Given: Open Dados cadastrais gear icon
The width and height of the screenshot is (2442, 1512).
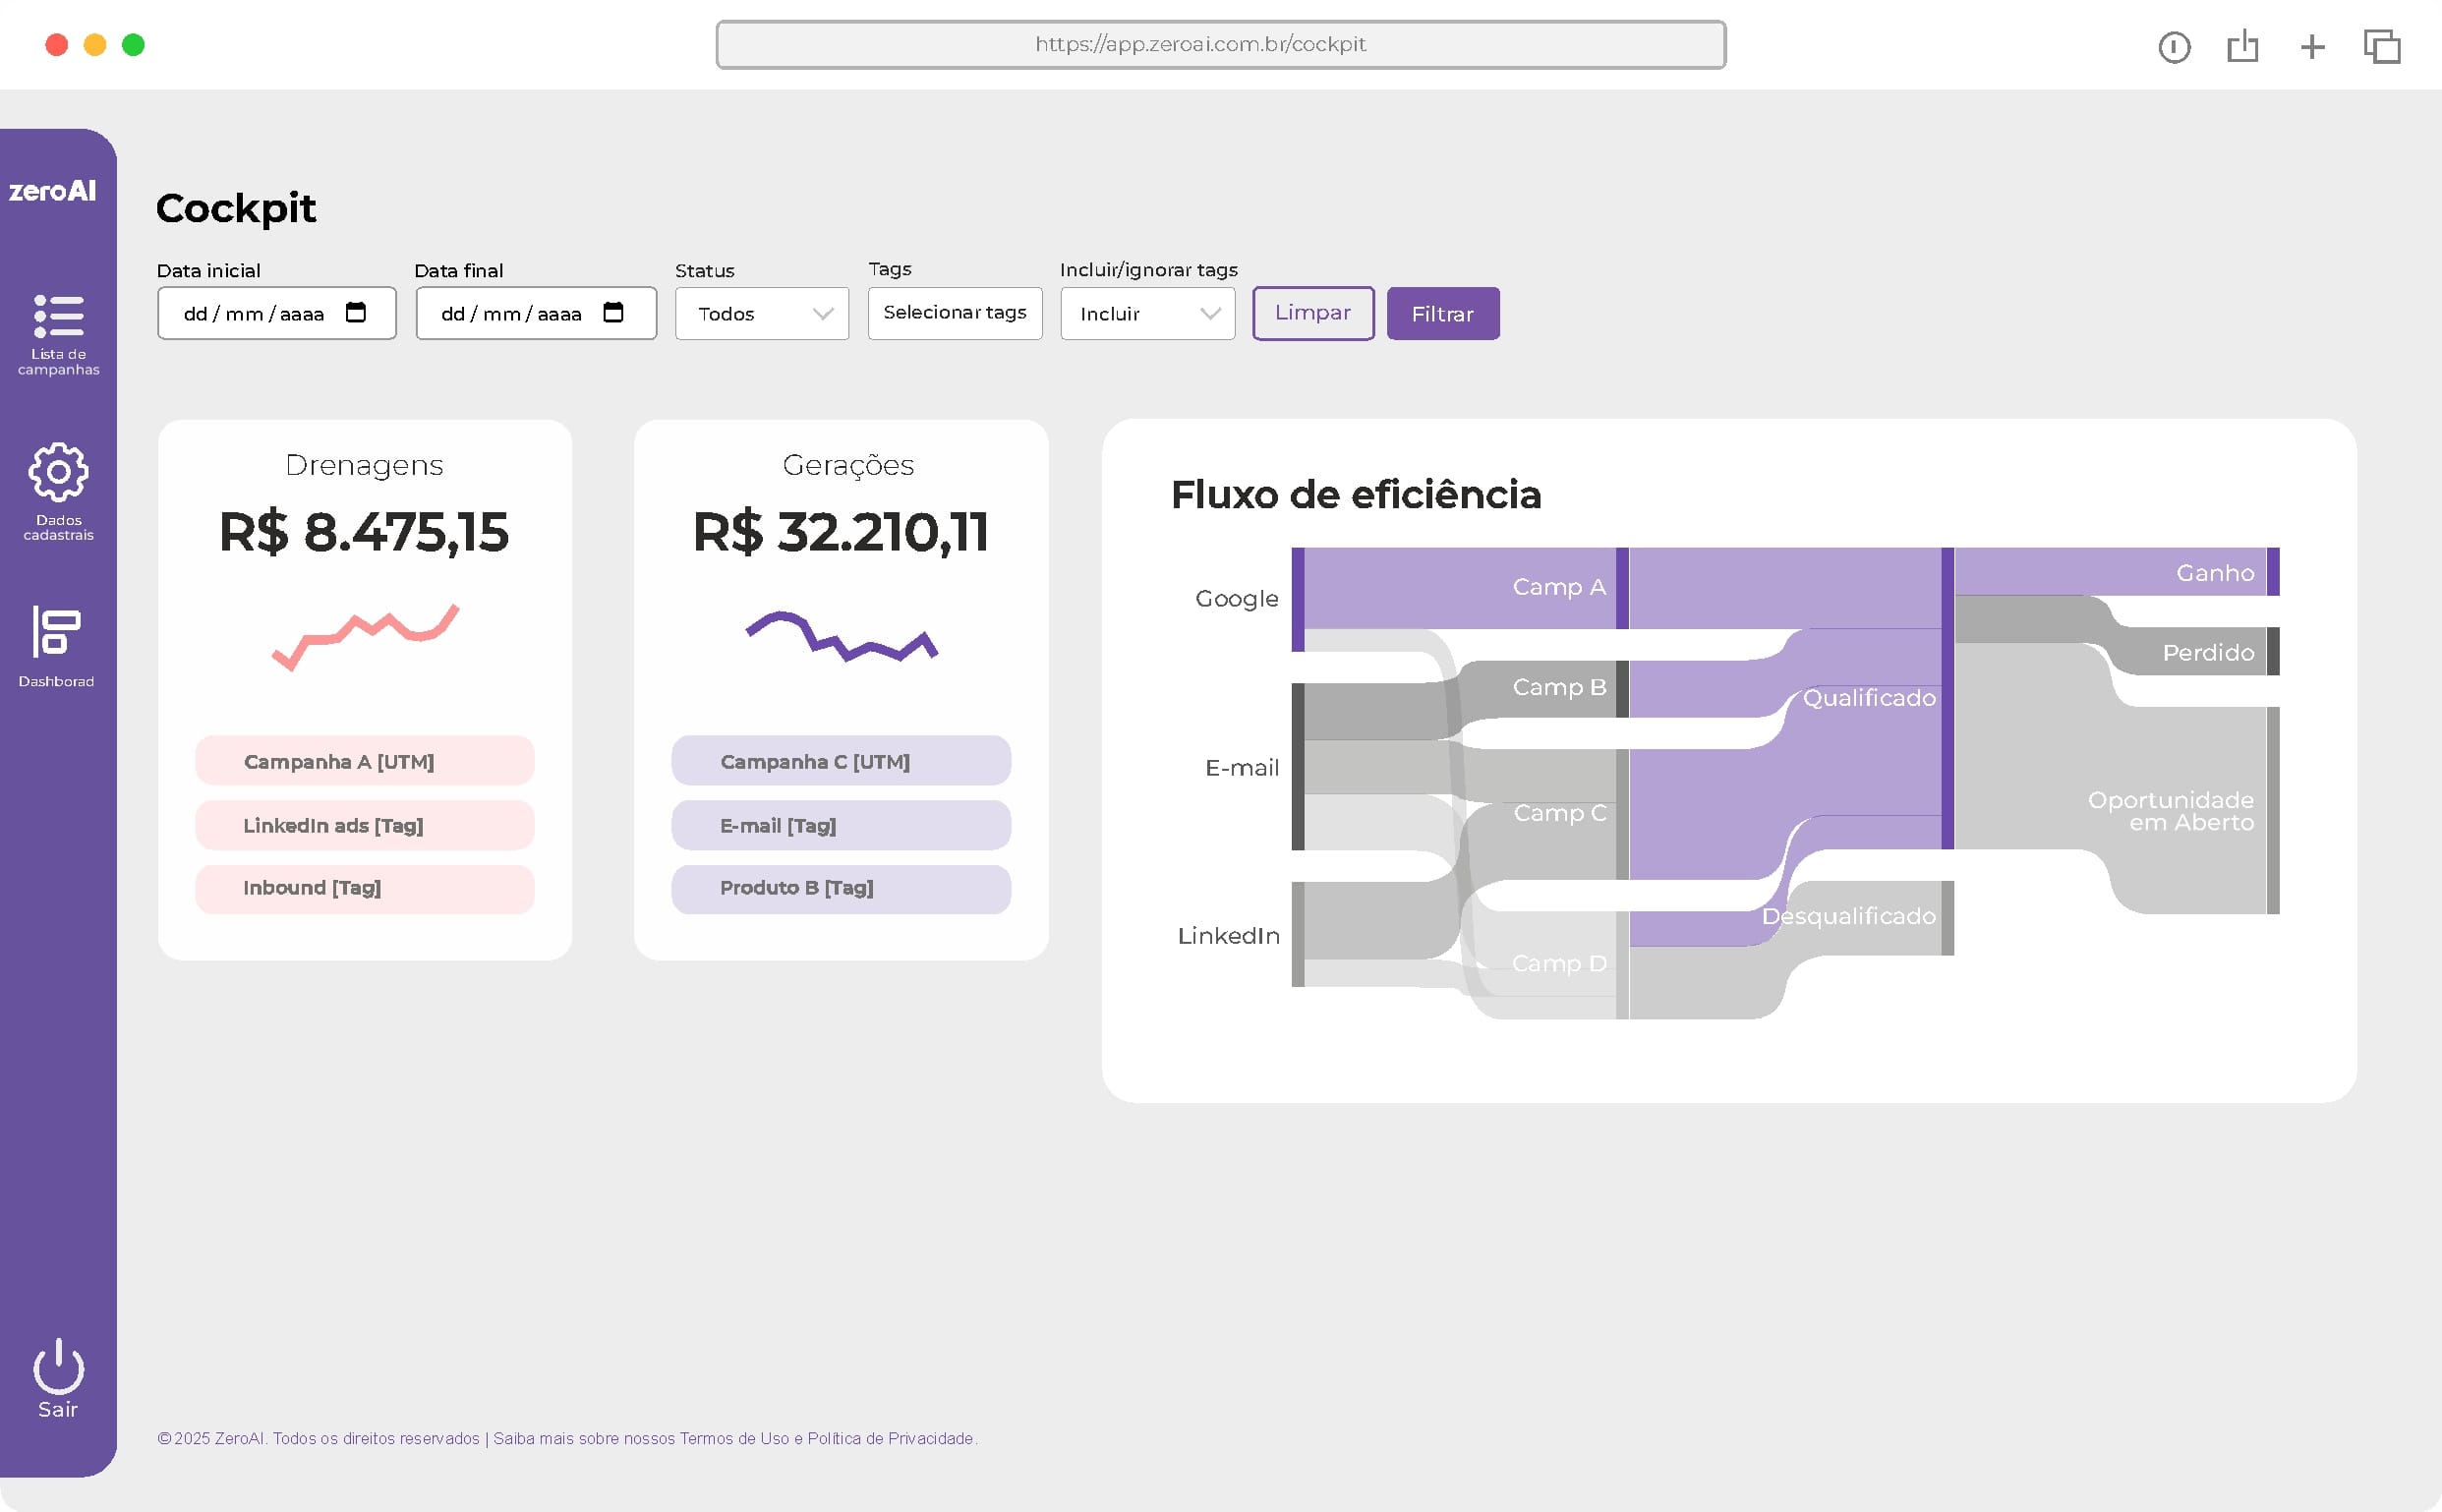Looking at the screenshot, I should coord(58,472).
